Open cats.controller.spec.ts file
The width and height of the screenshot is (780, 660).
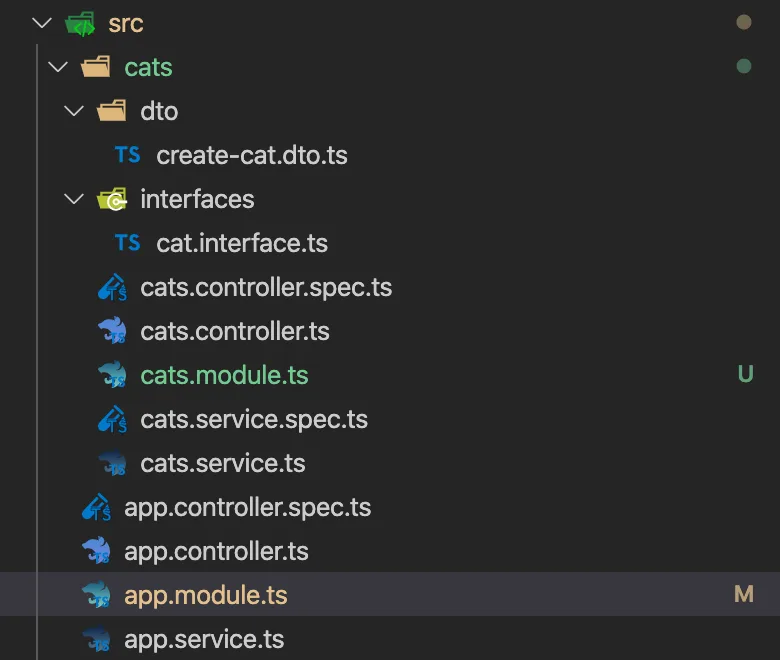pyautogui.click(x=266, y=287)
